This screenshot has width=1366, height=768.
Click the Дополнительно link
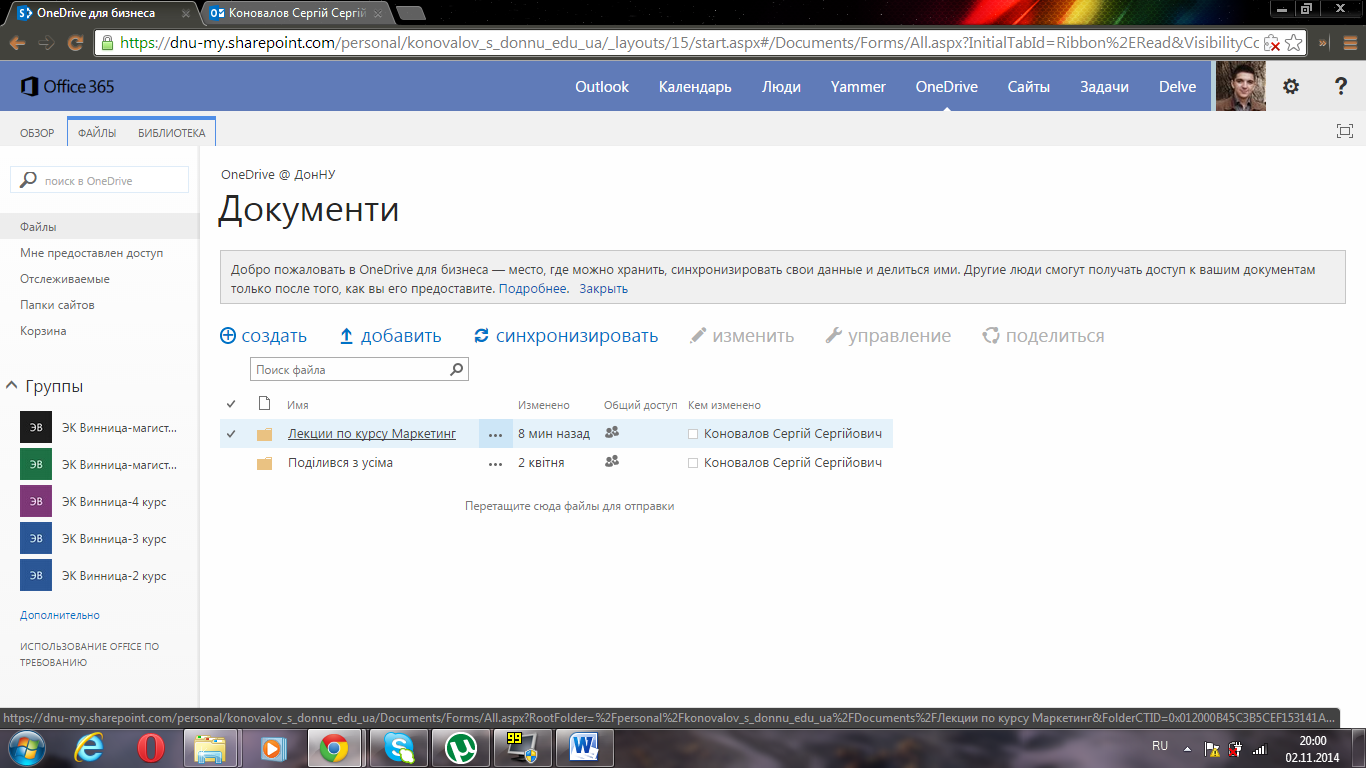[60, 615]
